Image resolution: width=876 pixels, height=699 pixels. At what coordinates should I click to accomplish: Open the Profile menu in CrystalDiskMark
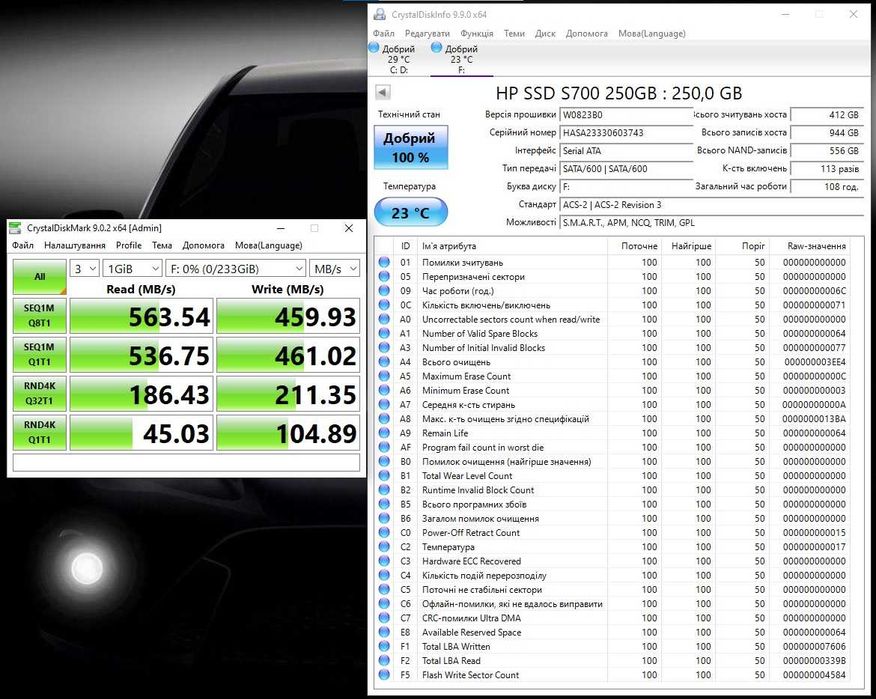coord(128,245)
